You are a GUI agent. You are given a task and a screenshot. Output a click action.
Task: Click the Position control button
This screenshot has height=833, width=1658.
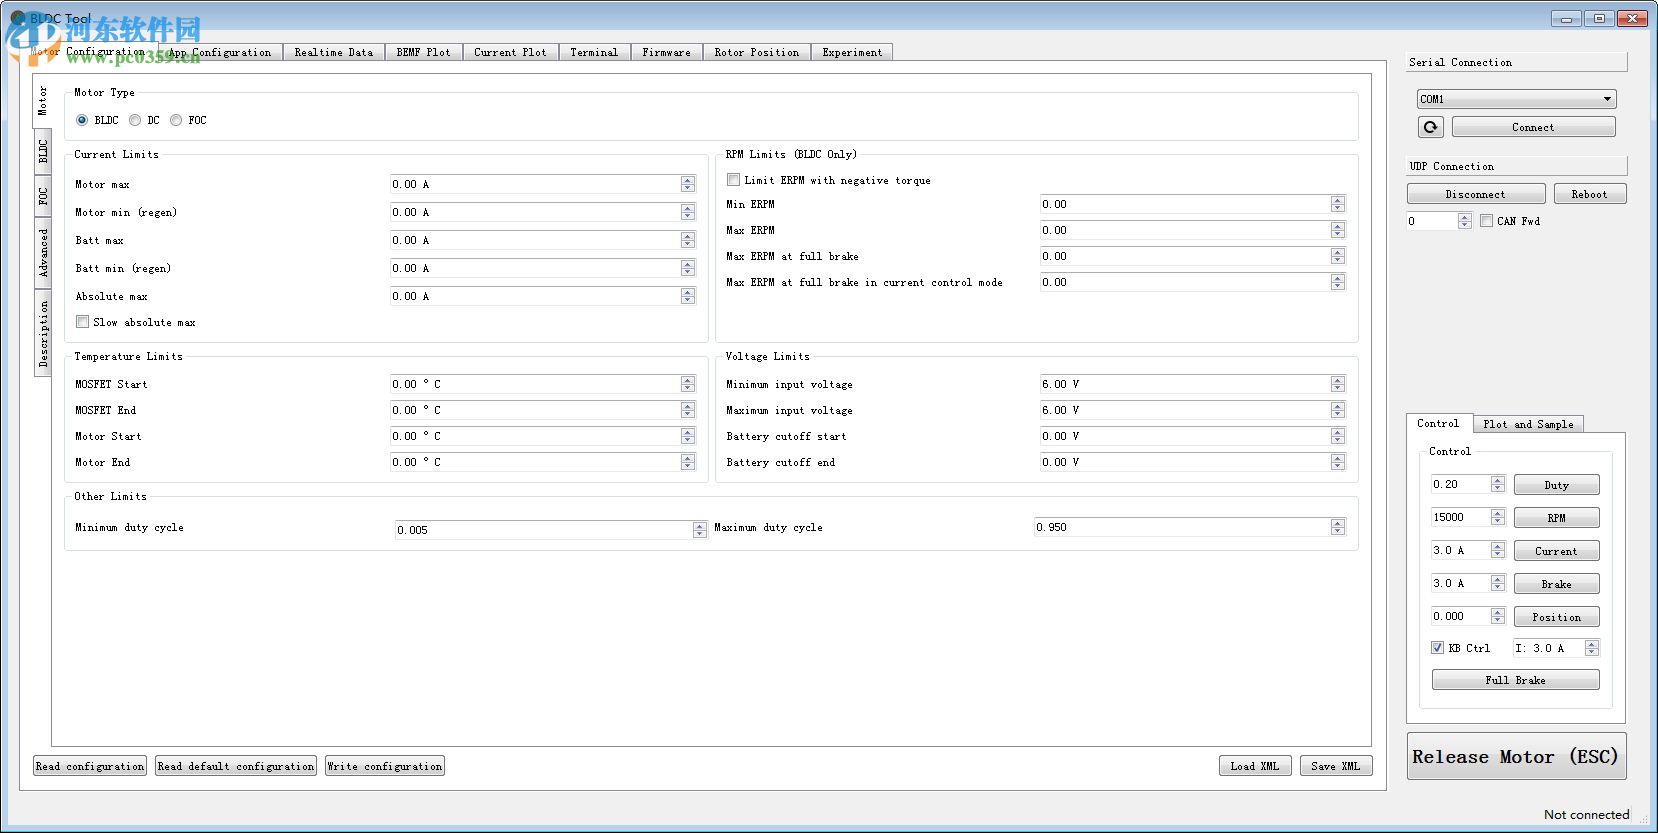(1556, 617)
